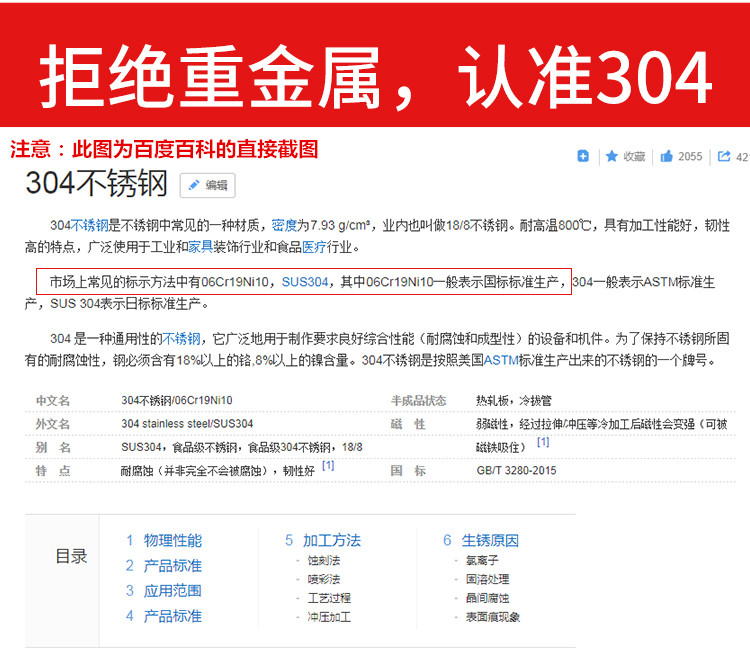Image resolution: width=750 pixels, height=664 pixels.
Task: Jump to 生锈原因 section
Action: click(x=490, y=541)
